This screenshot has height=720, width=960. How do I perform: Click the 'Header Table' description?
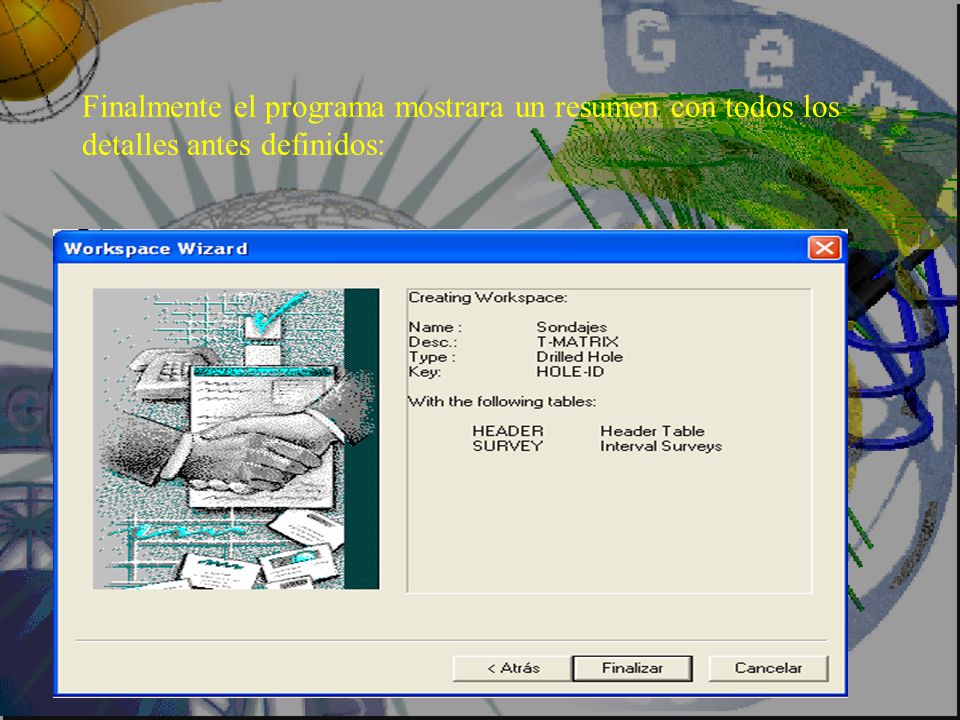[x=652, y=431]
